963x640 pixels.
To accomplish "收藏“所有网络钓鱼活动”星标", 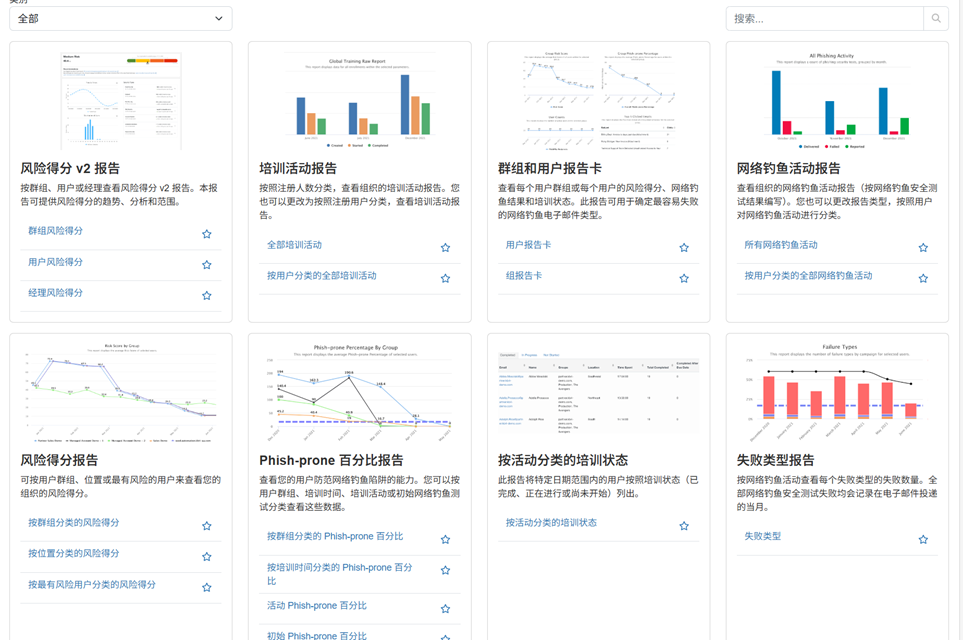I will [923, 248].
